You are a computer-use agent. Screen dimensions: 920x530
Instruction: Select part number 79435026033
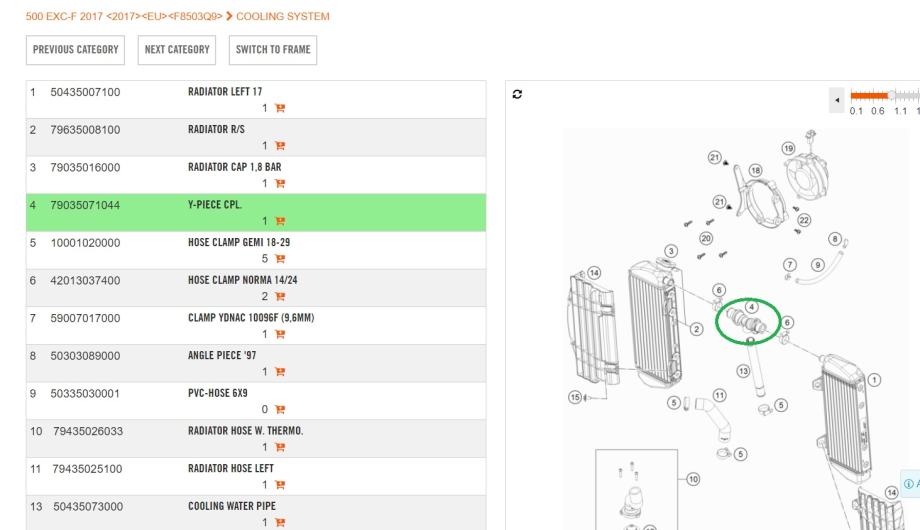88,431
